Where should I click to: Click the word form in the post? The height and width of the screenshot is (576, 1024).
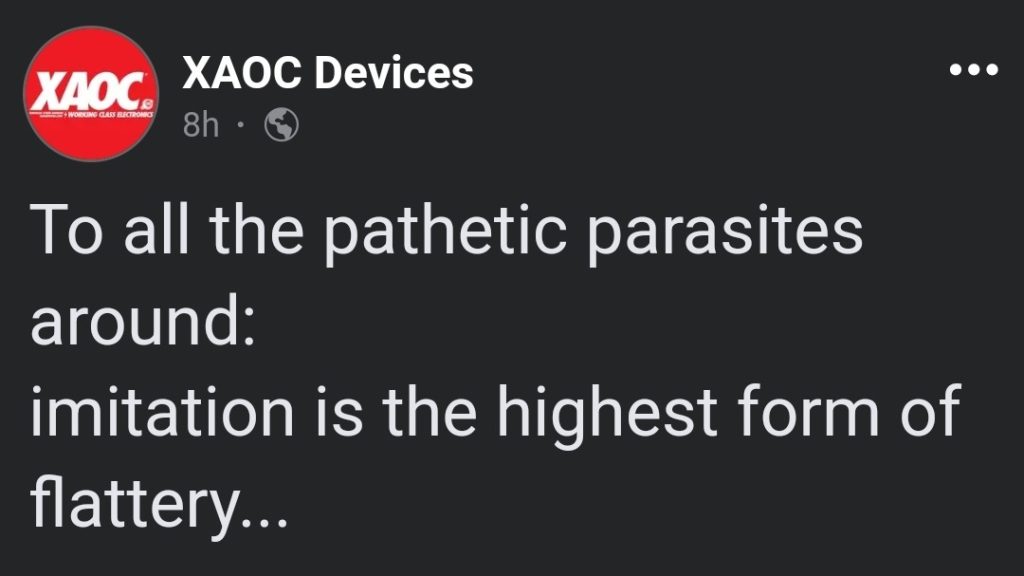[x=808, y=411]
